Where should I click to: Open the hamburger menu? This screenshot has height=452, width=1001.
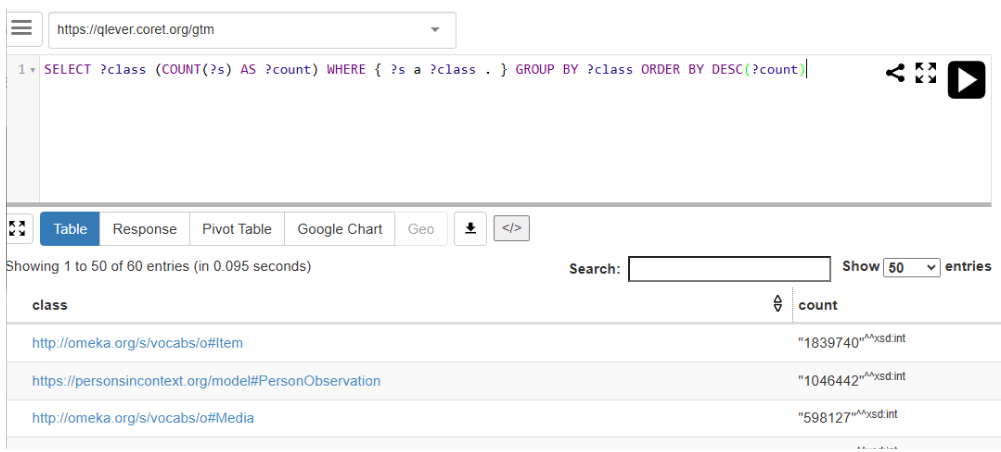pos(21,28)
